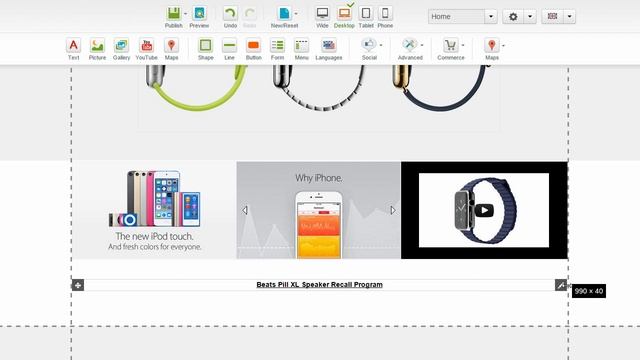Click the Preview icon
Screen dimensions: 640x360
pos(199,13)
